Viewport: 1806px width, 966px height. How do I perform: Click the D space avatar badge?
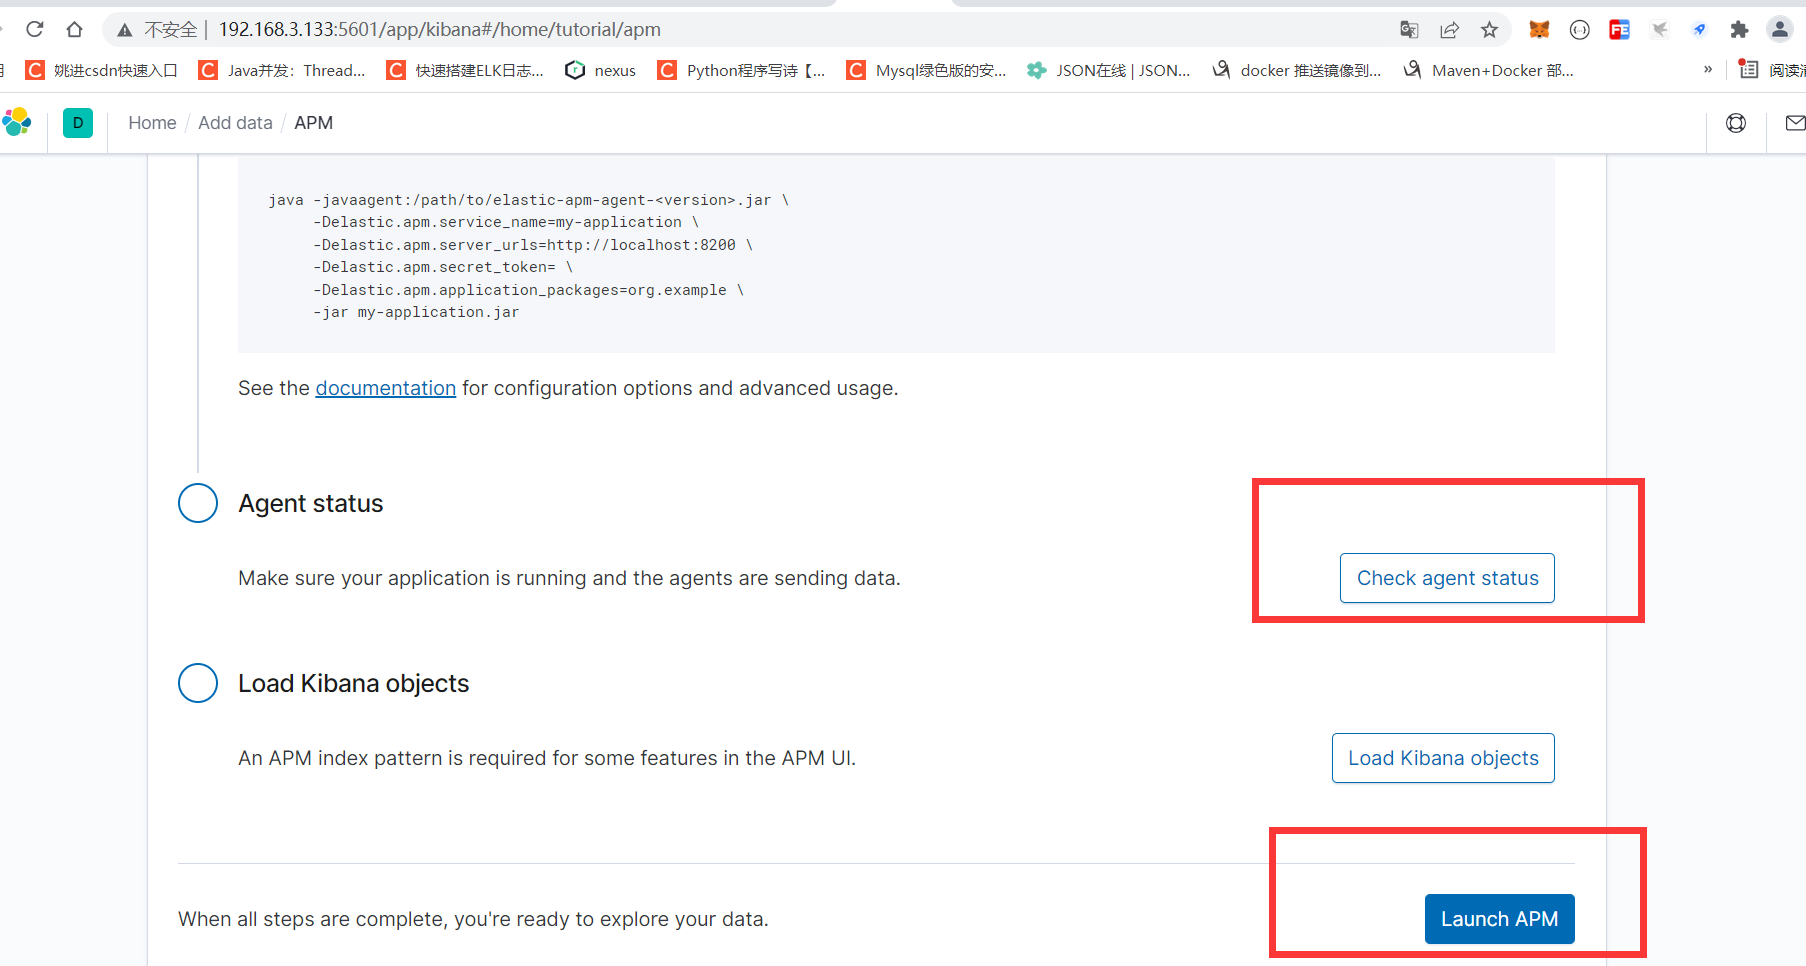(78, 122)
